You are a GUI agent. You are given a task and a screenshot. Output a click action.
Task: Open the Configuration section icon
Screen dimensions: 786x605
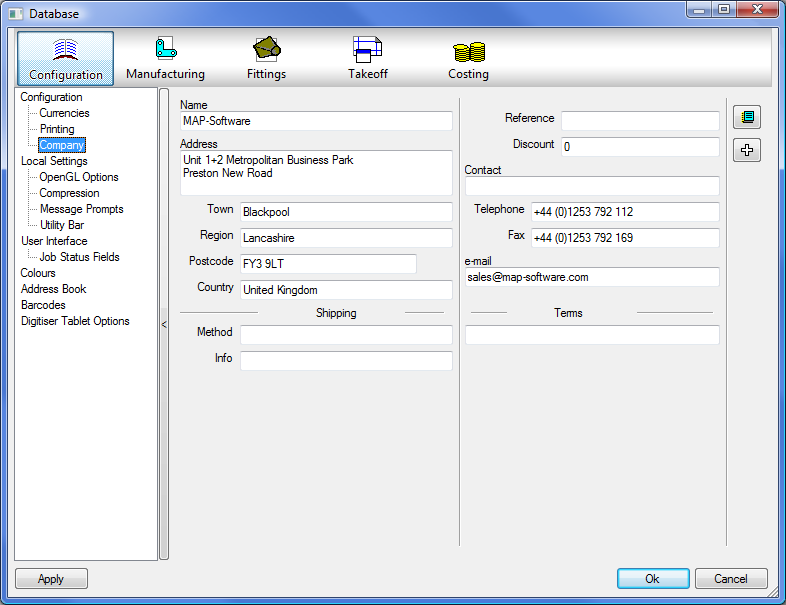[x=66, y=58]
